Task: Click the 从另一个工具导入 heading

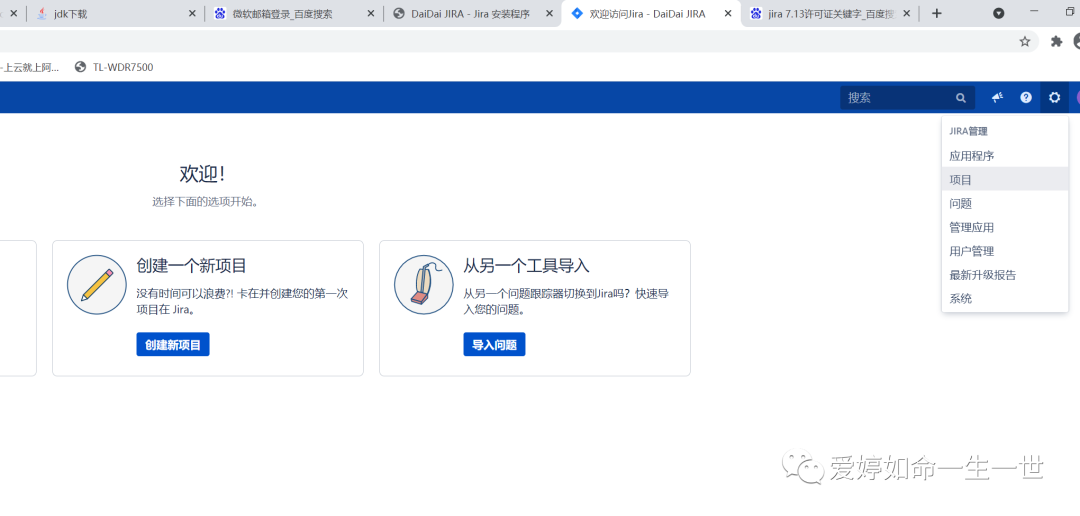Action: pyautogui.click(x=526, y=266)
